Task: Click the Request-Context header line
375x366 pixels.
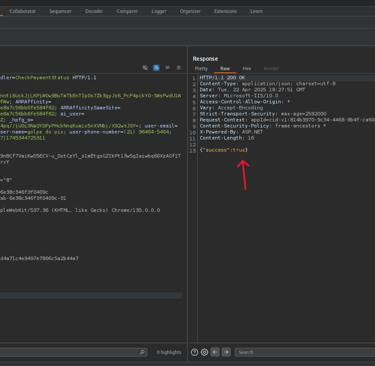Action: tap(287, 120)
